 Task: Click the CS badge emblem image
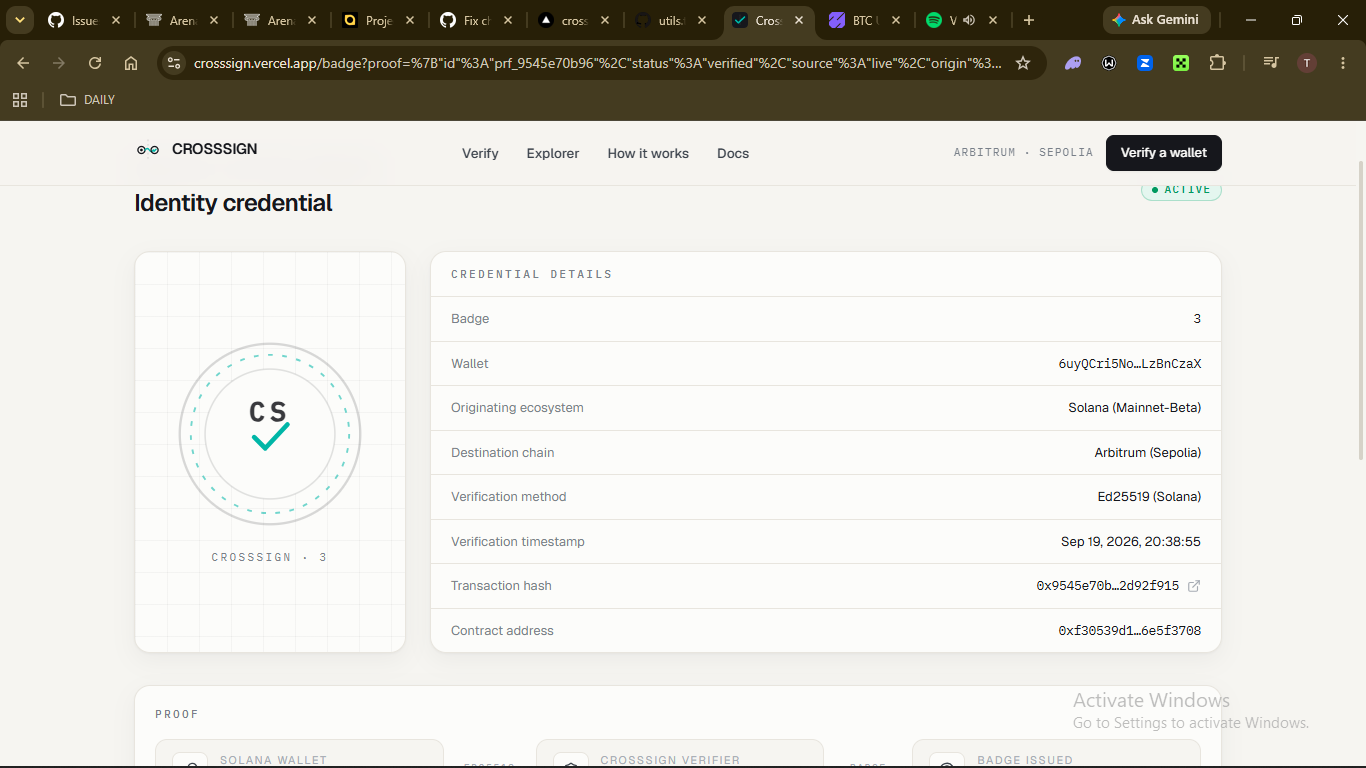[270, 434]
